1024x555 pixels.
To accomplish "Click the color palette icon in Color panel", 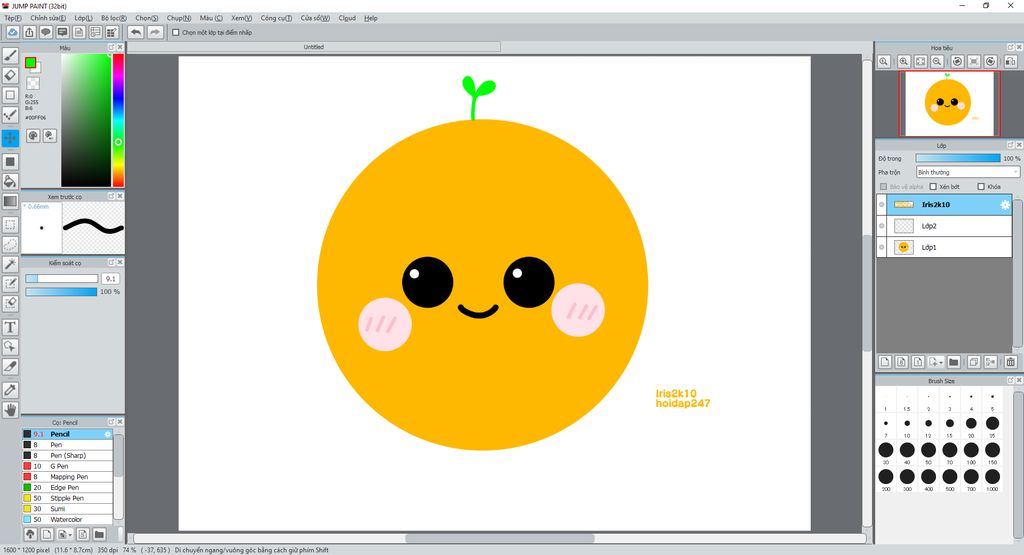I will pyautogui.click(x=33, y=136).
